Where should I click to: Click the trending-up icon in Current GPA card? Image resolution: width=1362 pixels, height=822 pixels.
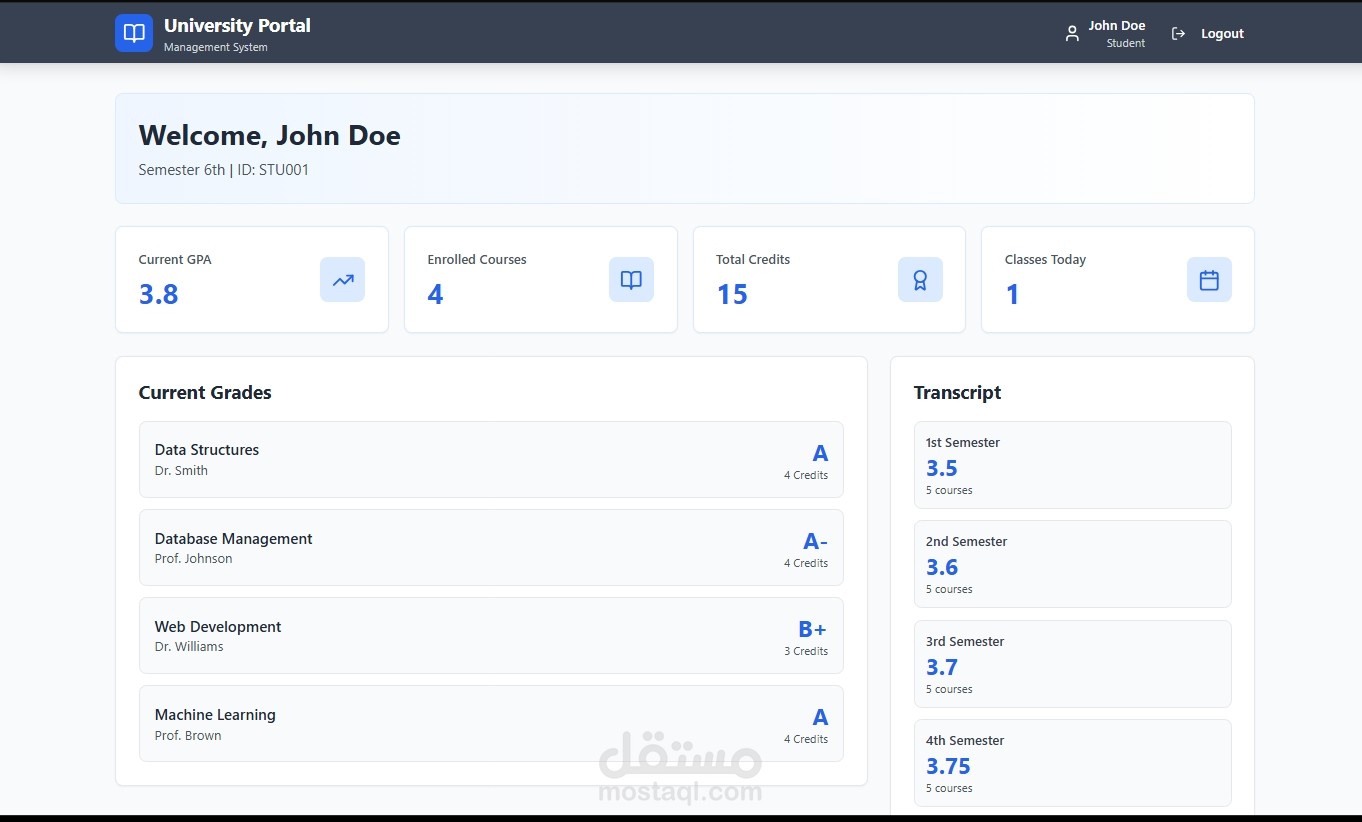pyautogui.click(x=343, y=280)
